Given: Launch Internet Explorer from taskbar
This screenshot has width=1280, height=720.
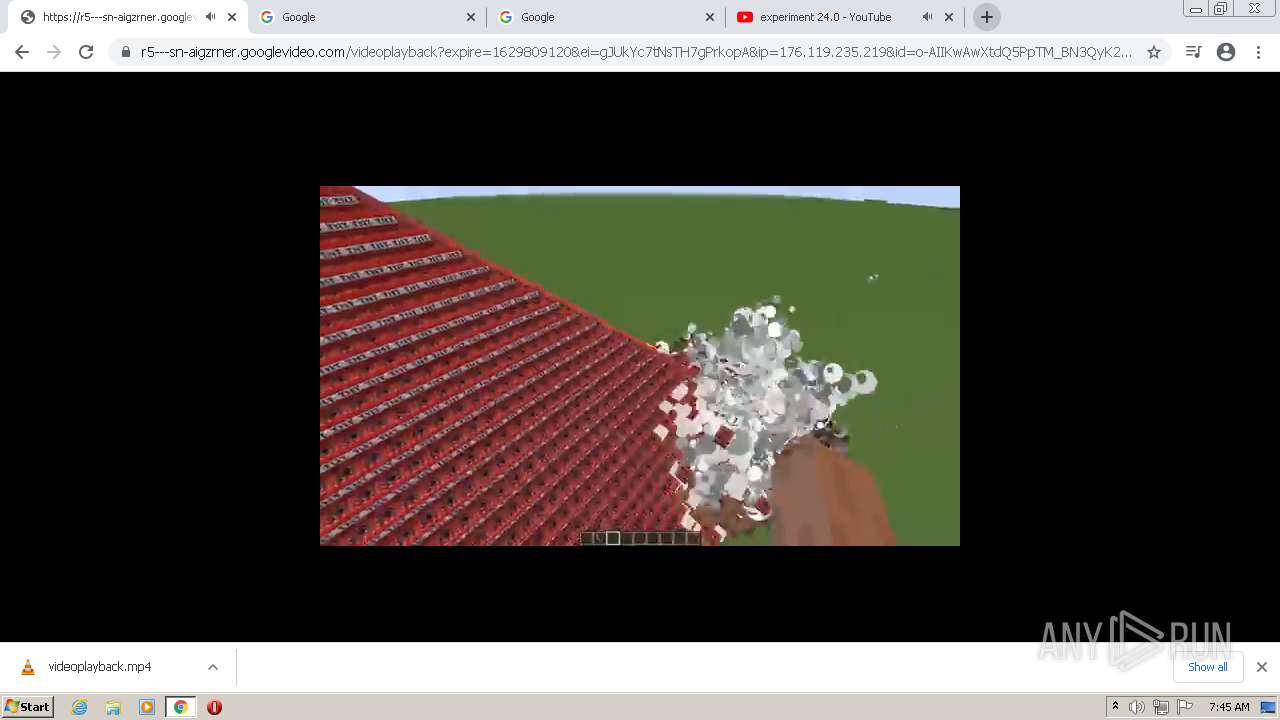Looking at the screenshot, I should 80,707.
